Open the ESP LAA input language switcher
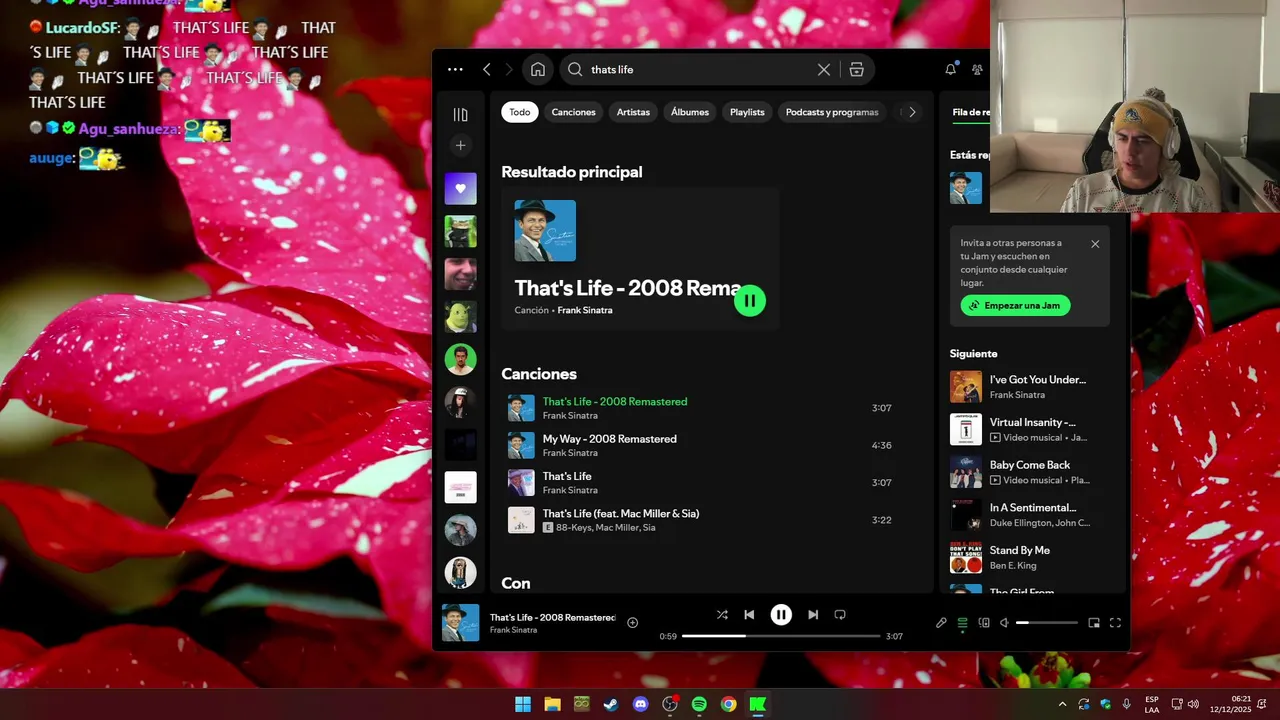Viewport: 1280px width, 720px height. [x=1152, y=704]
